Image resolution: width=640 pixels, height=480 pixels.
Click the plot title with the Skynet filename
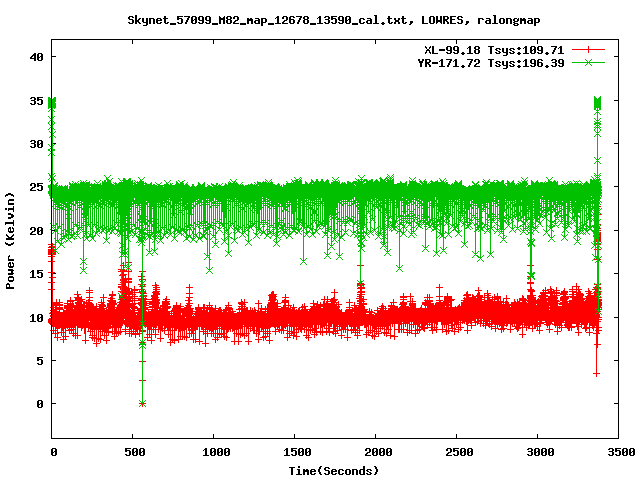pyautogui.click(x=320, y=20)
